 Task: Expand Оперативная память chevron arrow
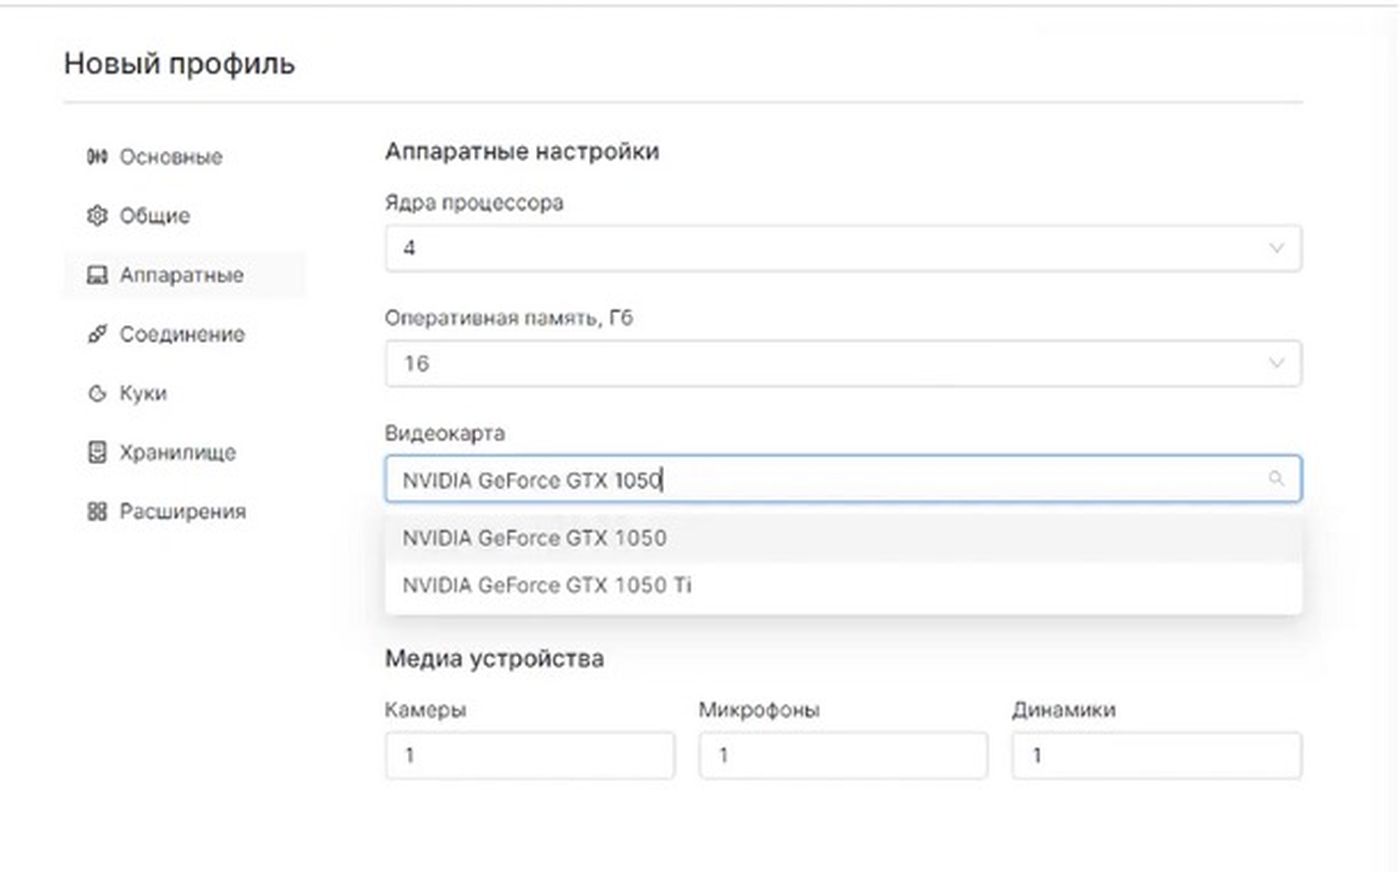[1276, 363]
